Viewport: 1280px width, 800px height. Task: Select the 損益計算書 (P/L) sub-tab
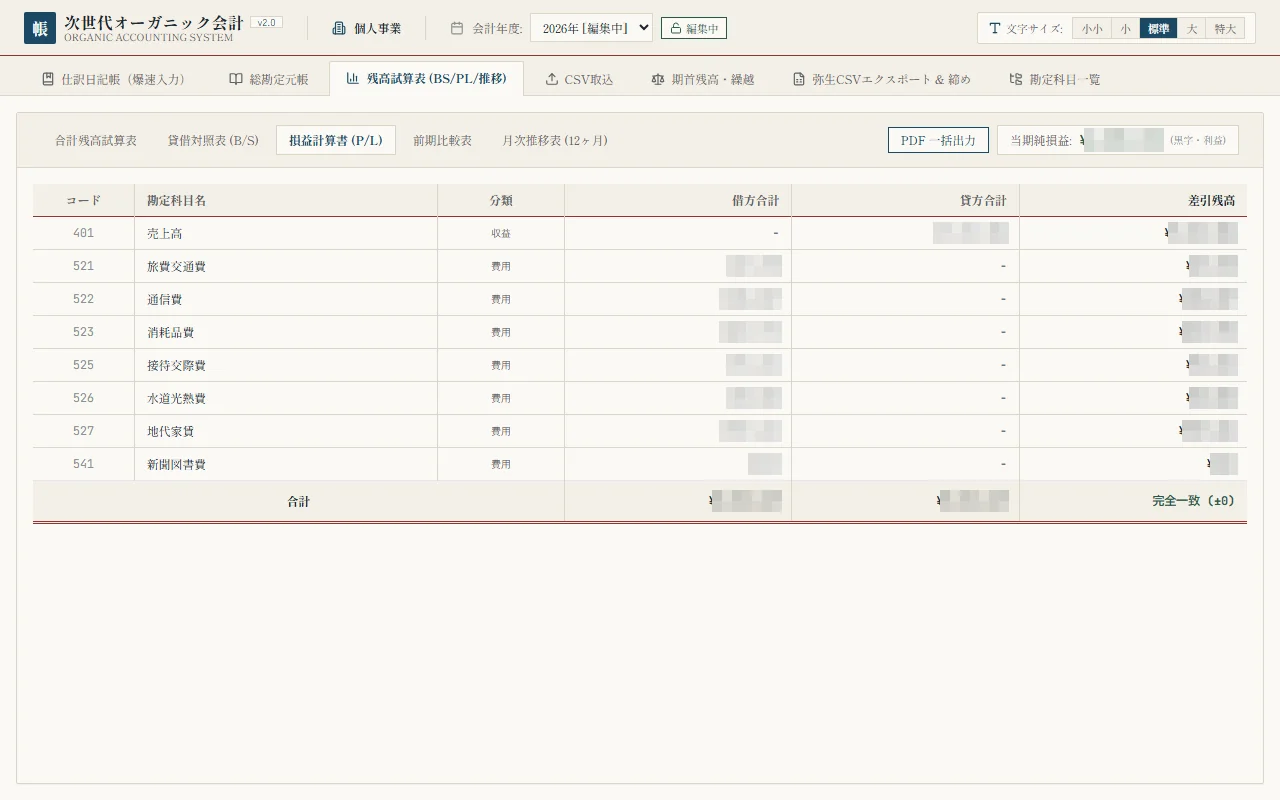[336, 140]
